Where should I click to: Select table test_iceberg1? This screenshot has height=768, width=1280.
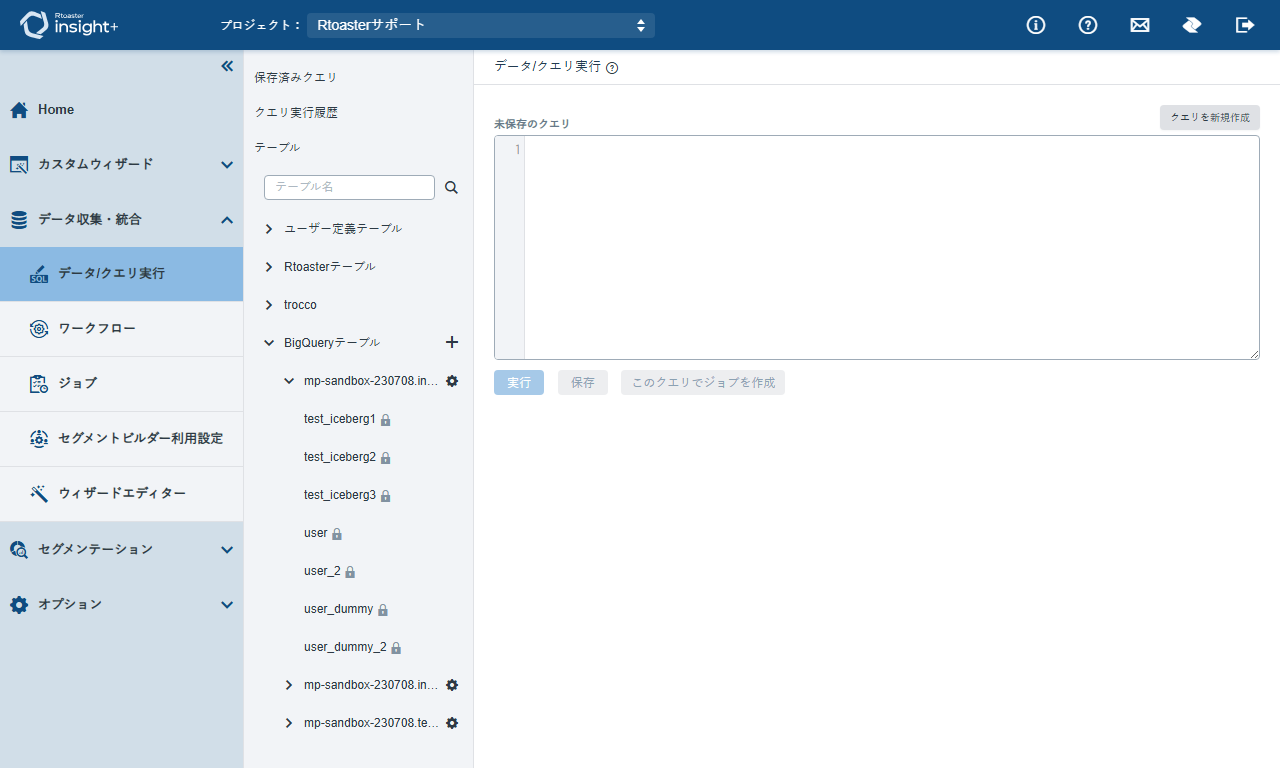click(x=340, y=419)
